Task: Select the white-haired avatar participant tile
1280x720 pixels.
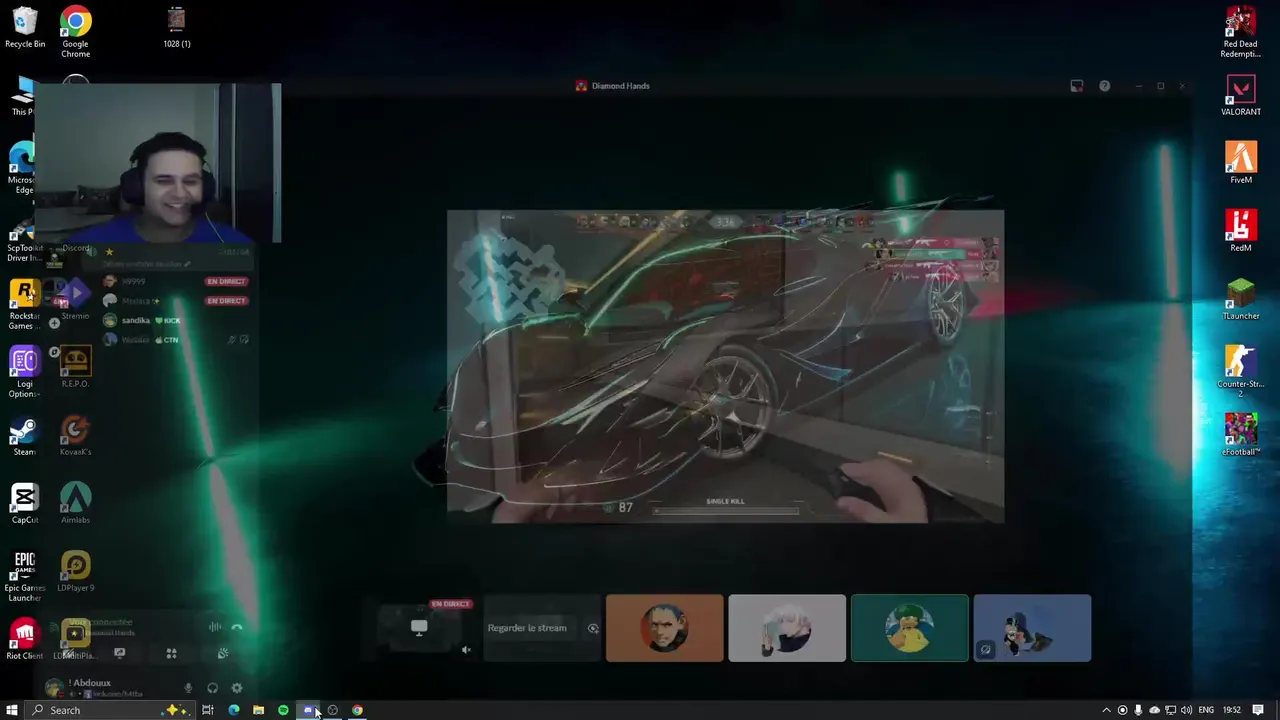Action: 787,628
